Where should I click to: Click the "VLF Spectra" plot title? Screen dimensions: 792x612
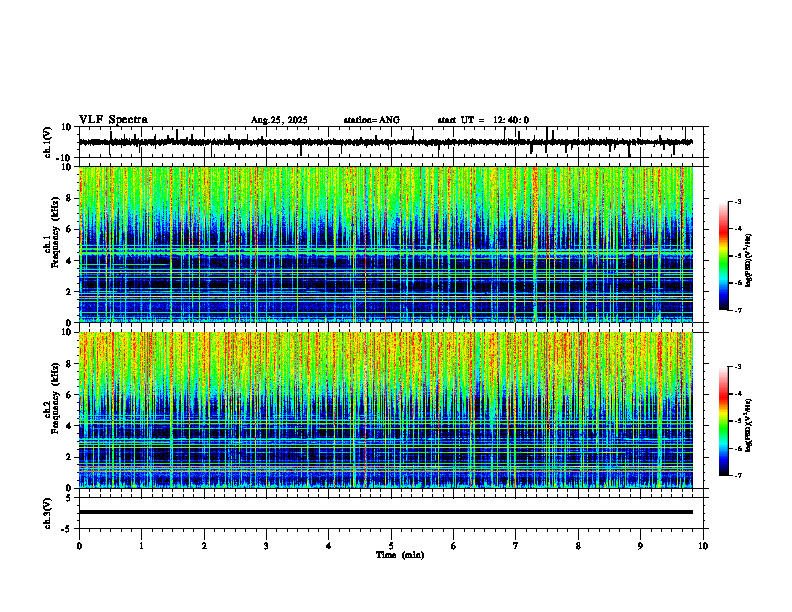(113, 120)
